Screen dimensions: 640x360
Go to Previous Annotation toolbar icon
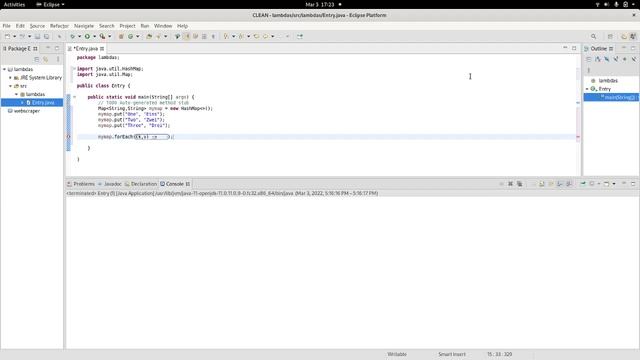(x=241, y=36)
